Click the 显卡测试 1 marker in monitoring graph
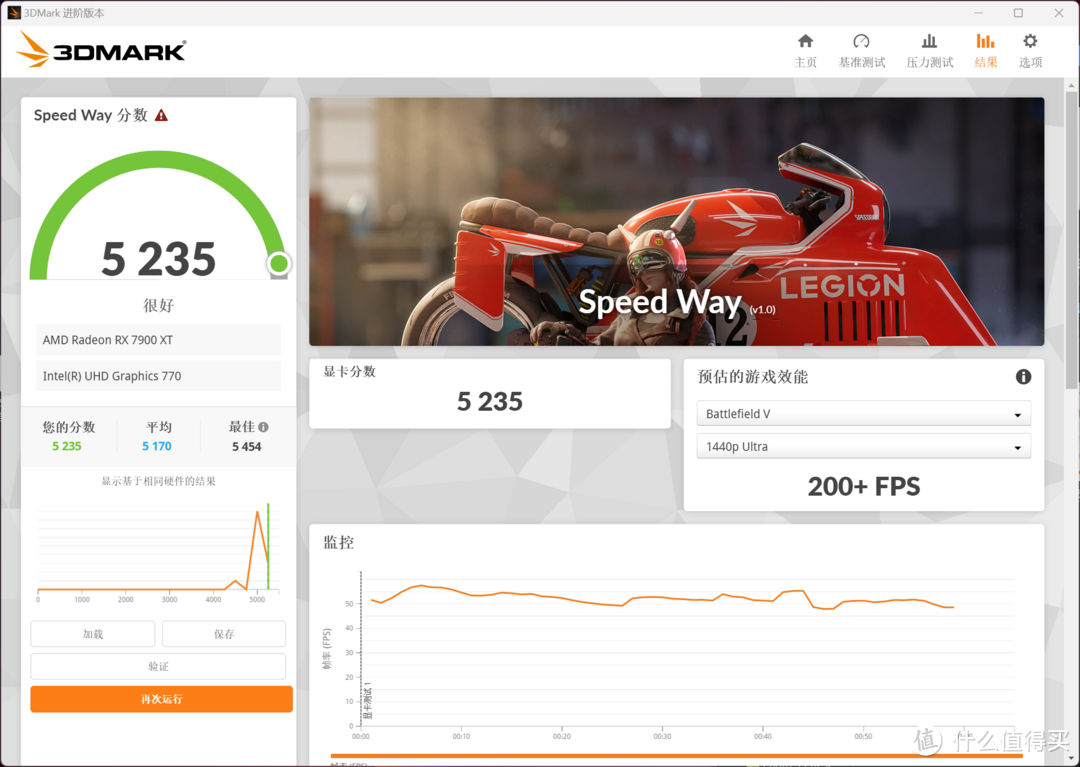 click(367, 701)
